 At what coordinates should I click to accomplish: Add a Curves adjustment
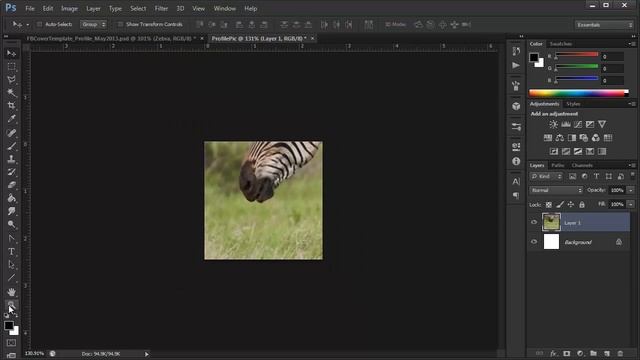pyautogui.click(x=578, y=124)
